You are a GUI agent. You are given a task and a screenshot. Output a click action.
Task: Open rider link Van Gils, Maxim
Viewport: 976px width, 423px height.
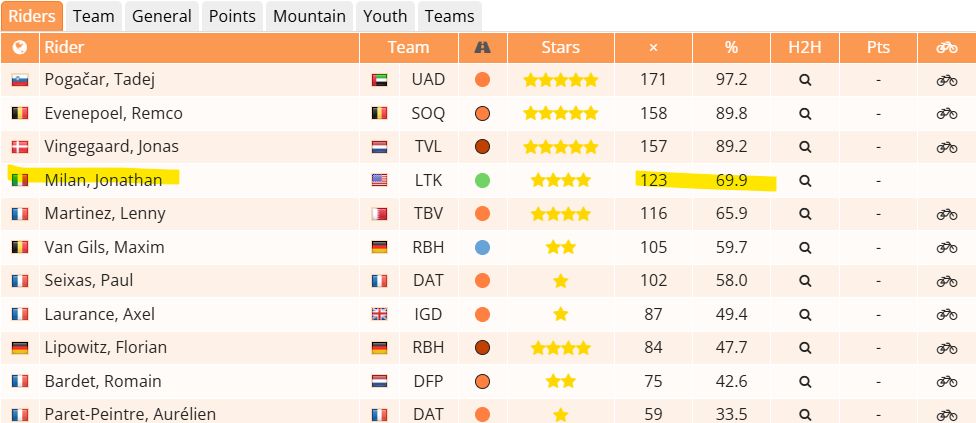[105, 248]
